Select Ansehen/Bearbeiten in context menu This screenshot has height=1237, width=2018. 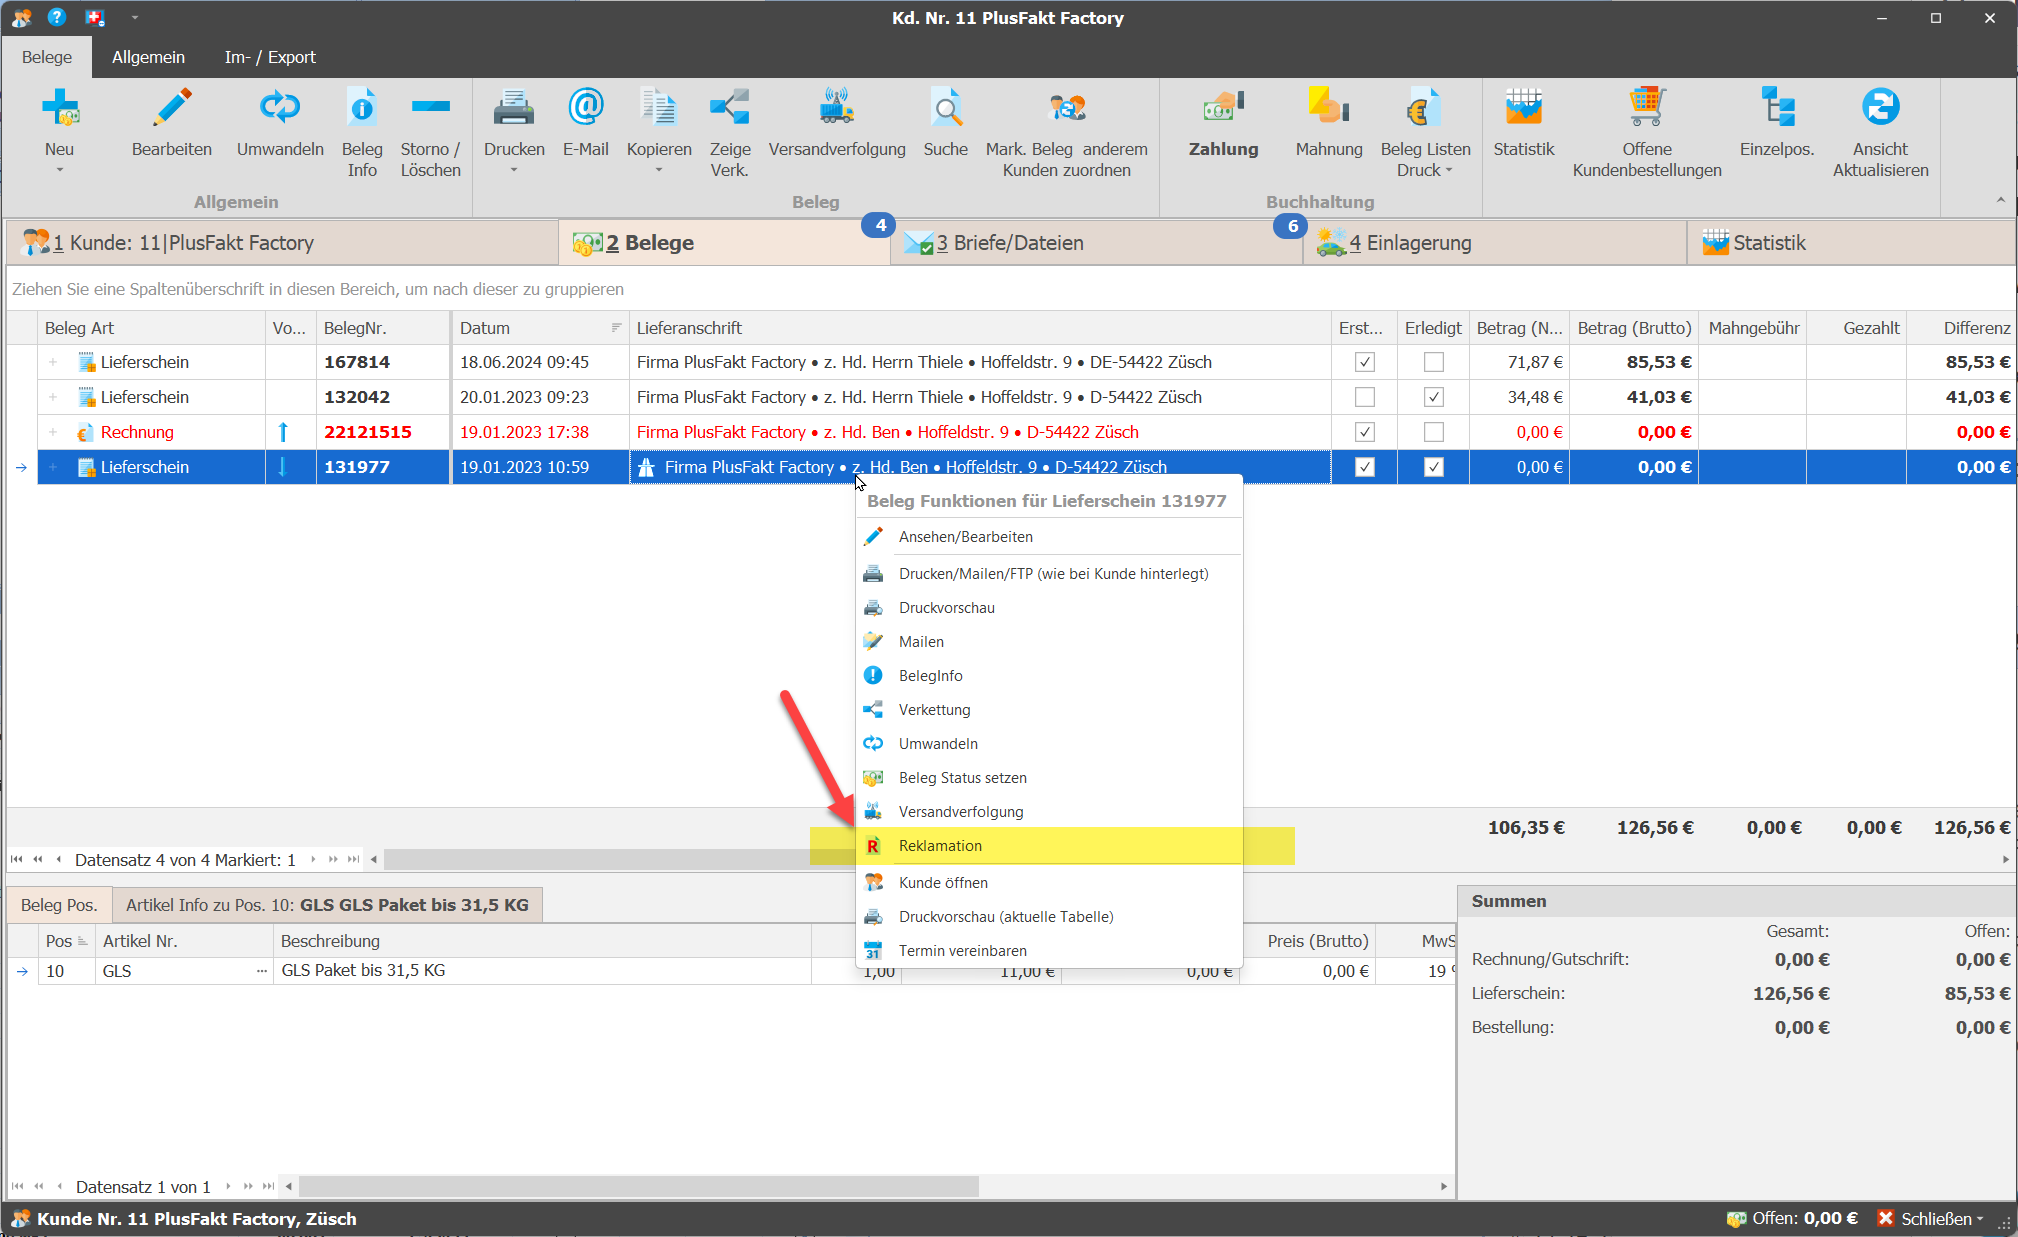(x=1049, y=537)
